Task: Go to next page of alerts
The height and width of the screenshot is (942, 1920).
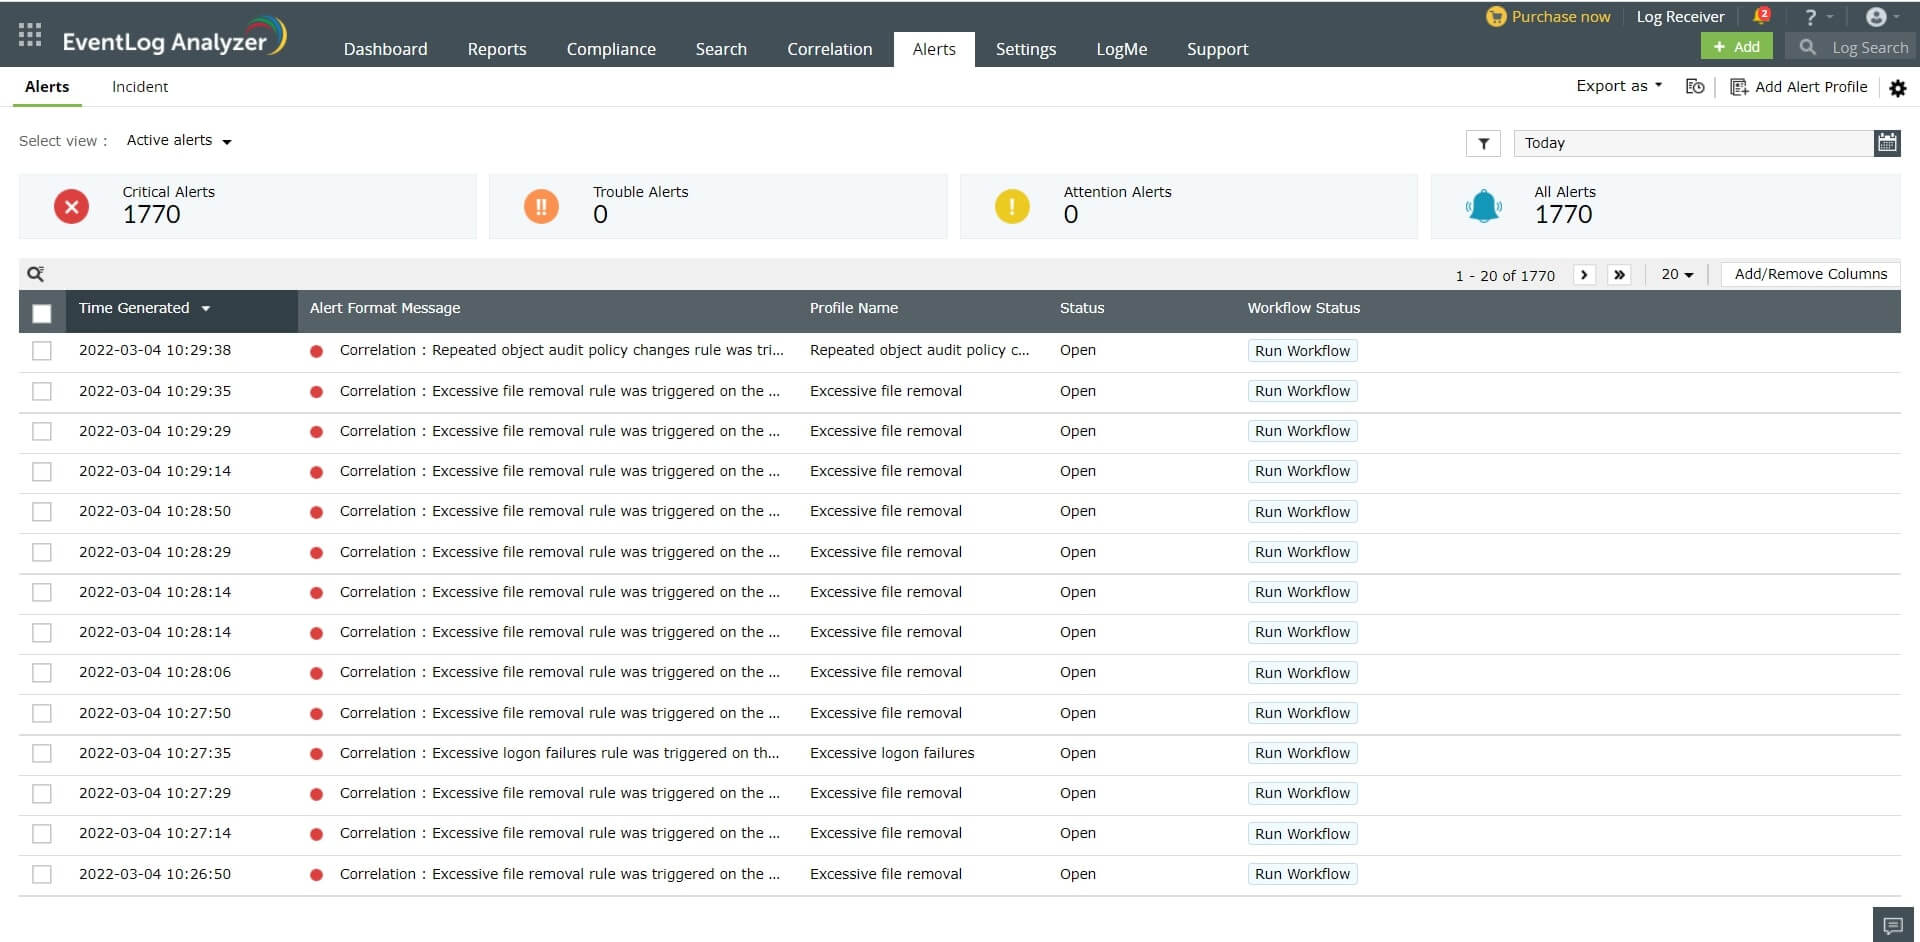Action: 1584,275
